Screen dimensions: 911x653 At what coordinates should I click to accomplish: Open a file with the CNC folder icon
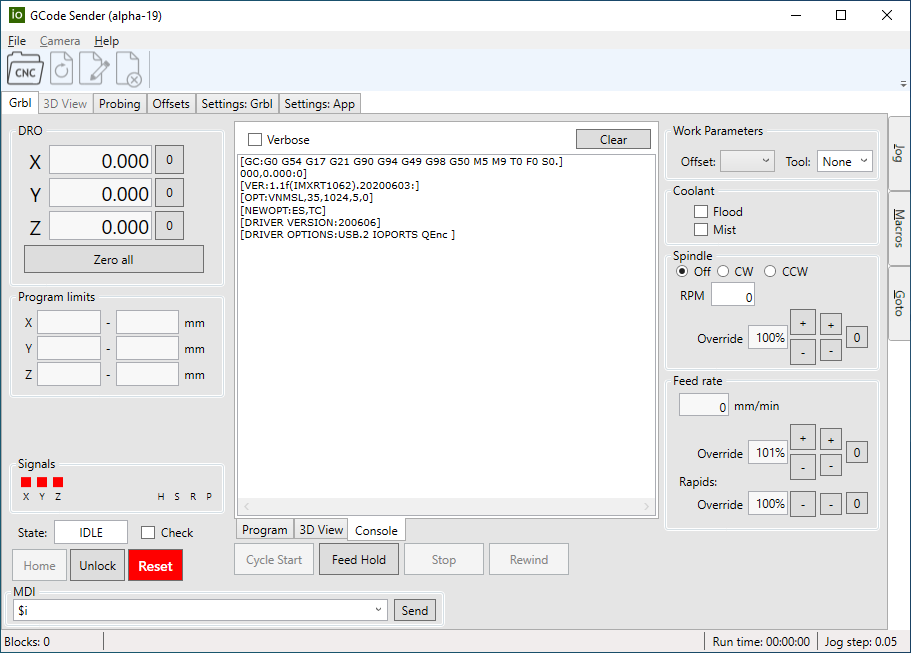click(25, 70)
